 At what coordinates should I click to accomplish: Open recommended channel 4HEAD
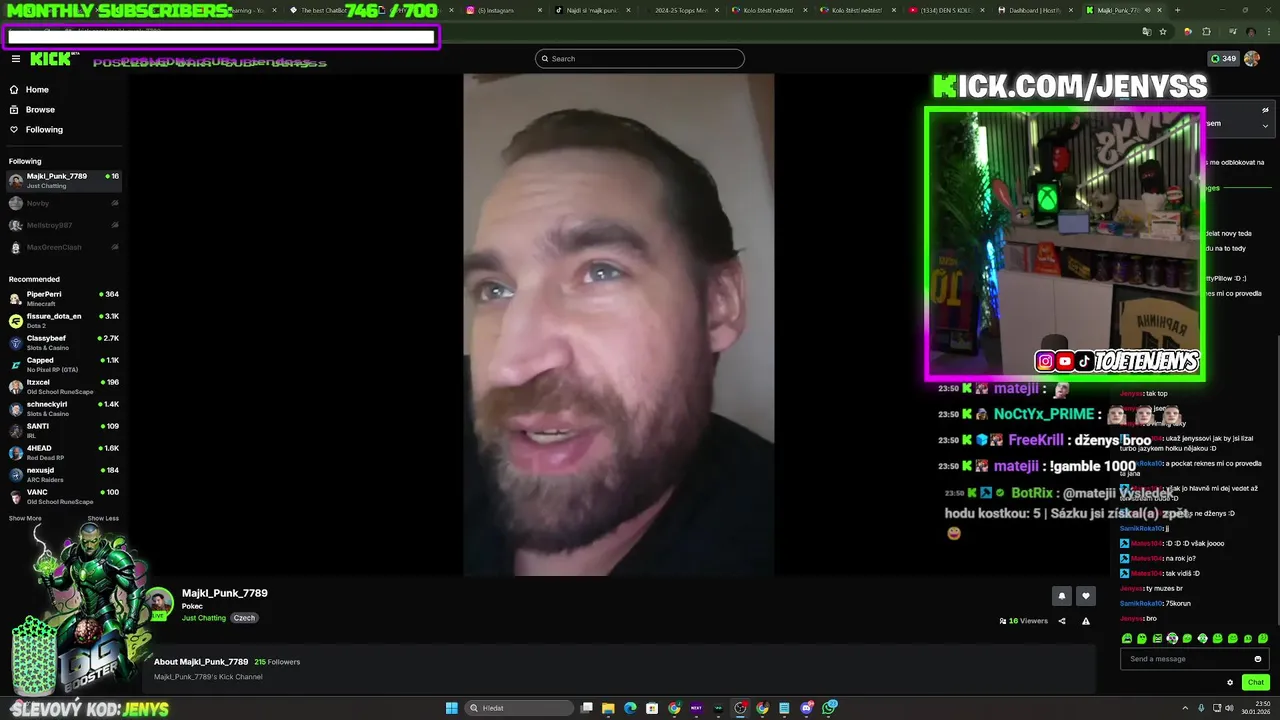click(x=64, y=452)
